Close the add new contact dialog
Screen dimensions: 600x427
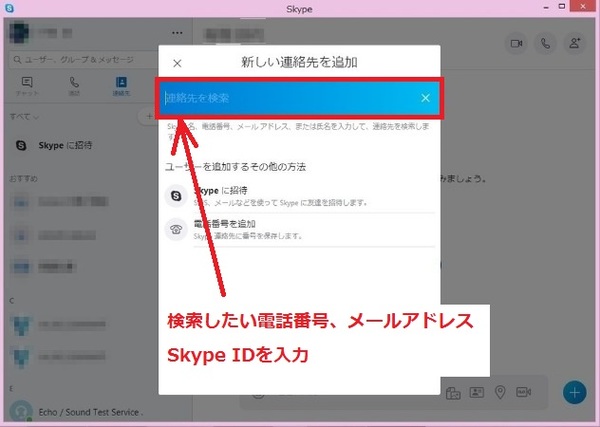pyautogui.click(x=177, y=63)
